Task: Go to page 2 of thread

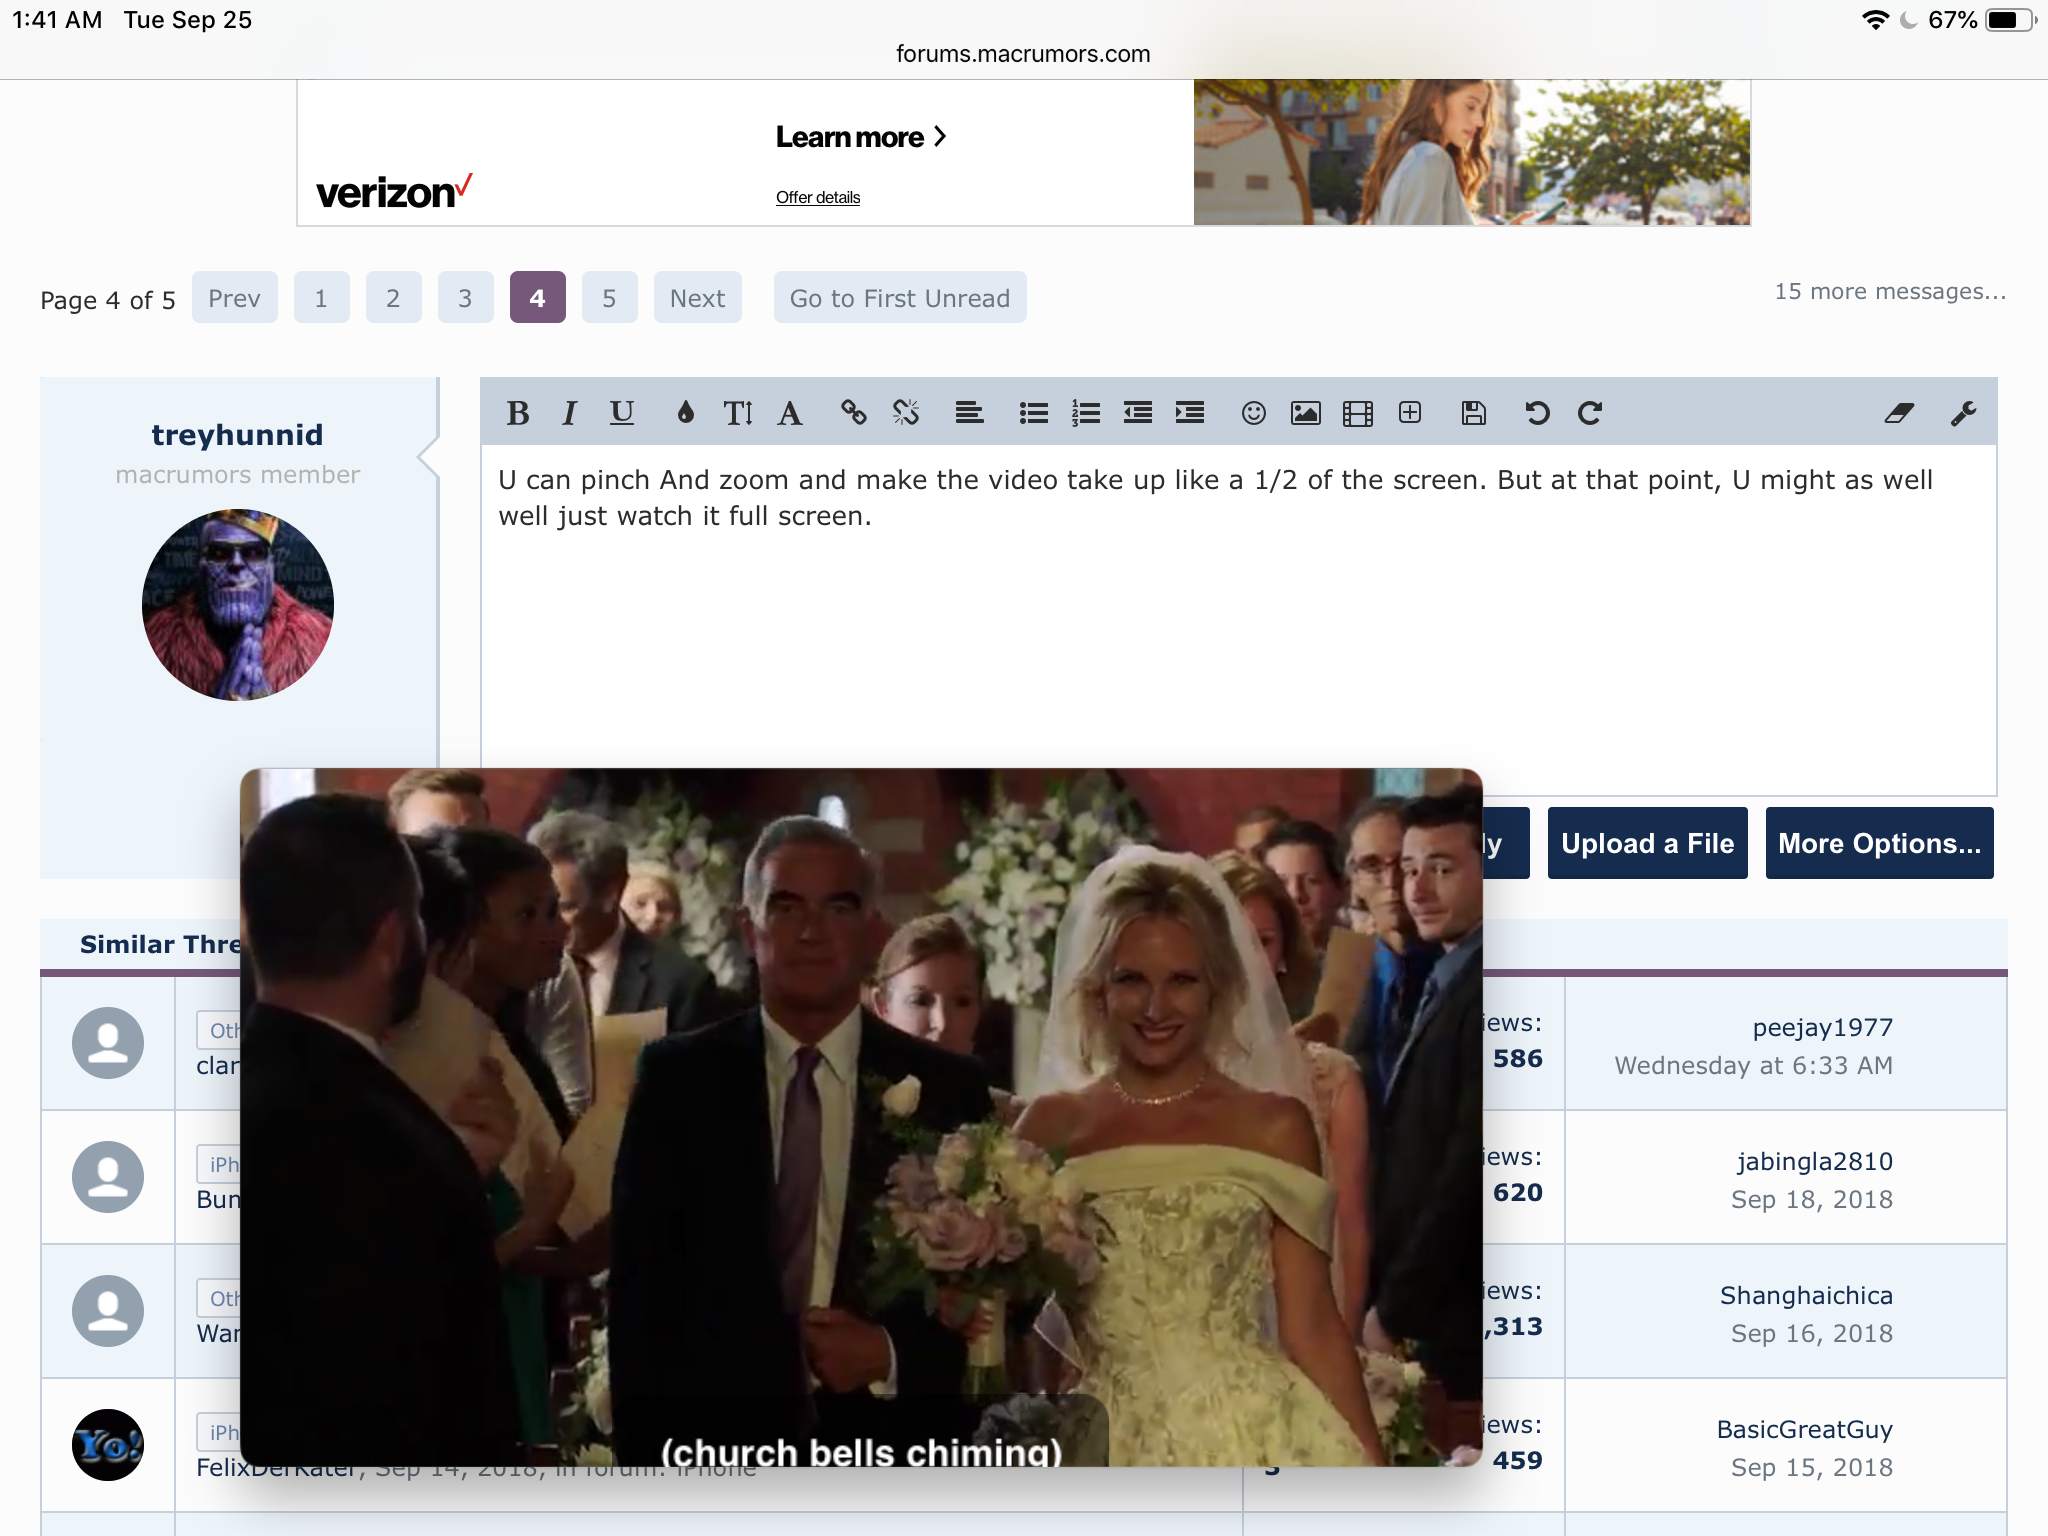Action: tap(393, 297)
